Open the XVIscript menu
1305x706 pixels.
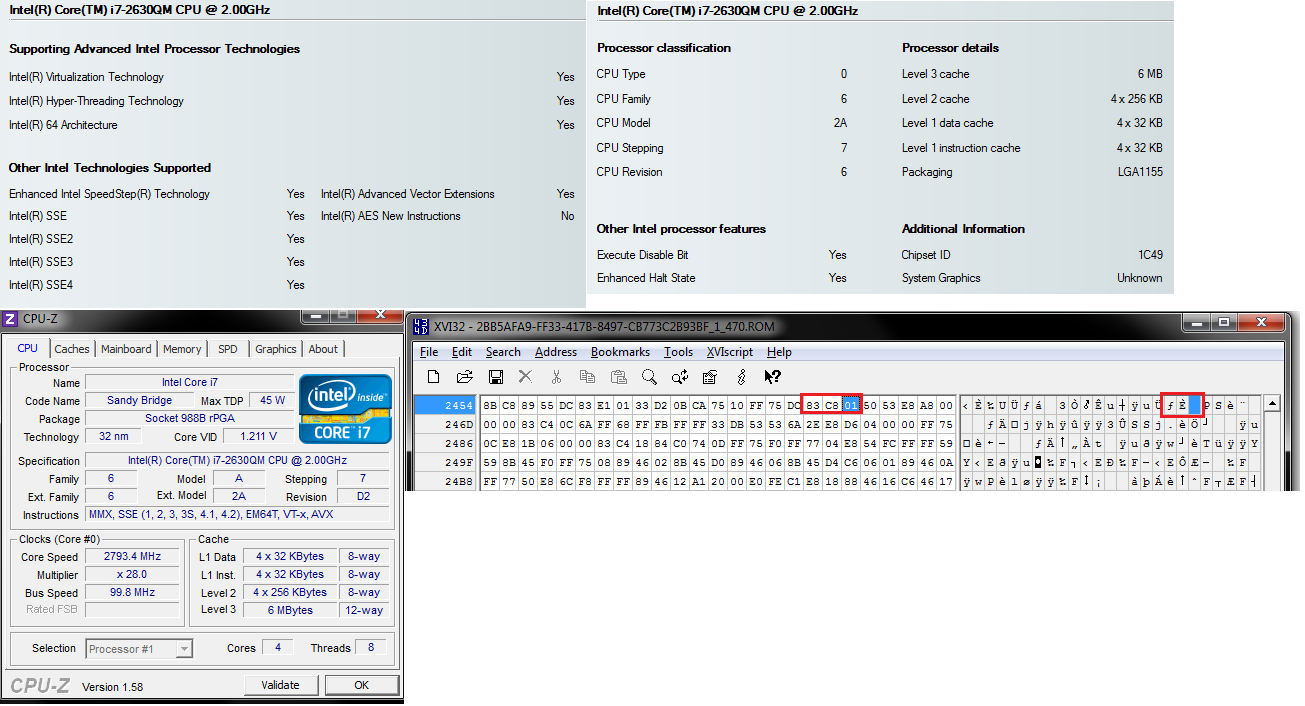pyautogui.click(x=729, y=352)
